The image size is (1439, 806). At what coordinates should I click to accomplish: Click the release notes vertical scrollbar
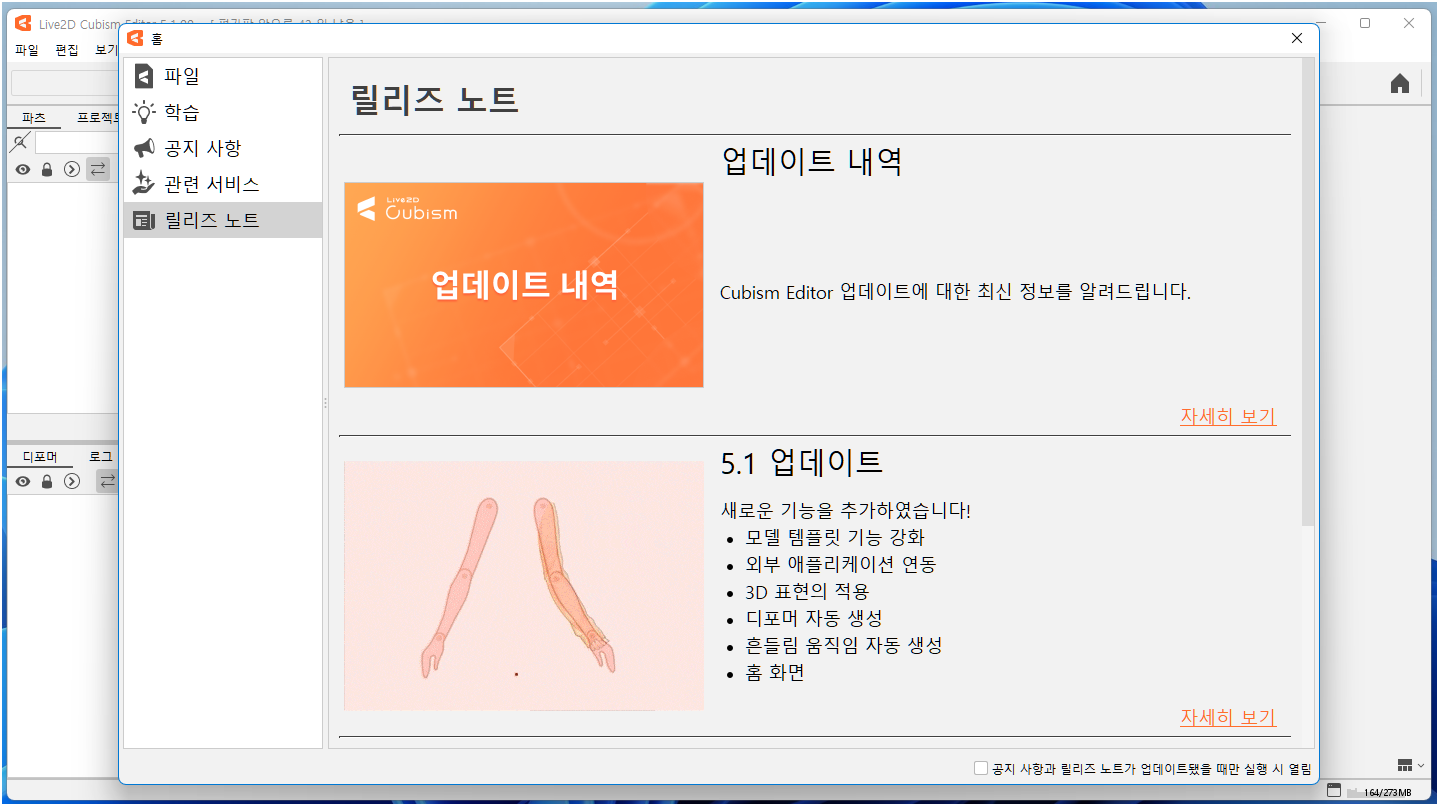click(x=1308, y=292)
